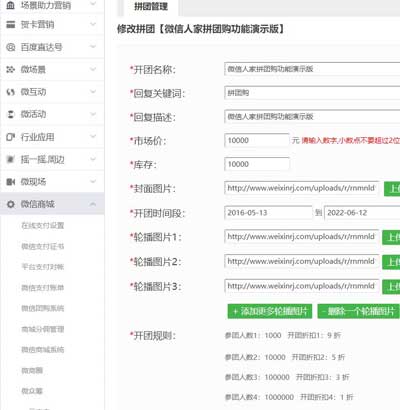This screenshot has width=400, height=410.
Task: Expand the 行业应用 menu chevron
Action: coord(93,137)
